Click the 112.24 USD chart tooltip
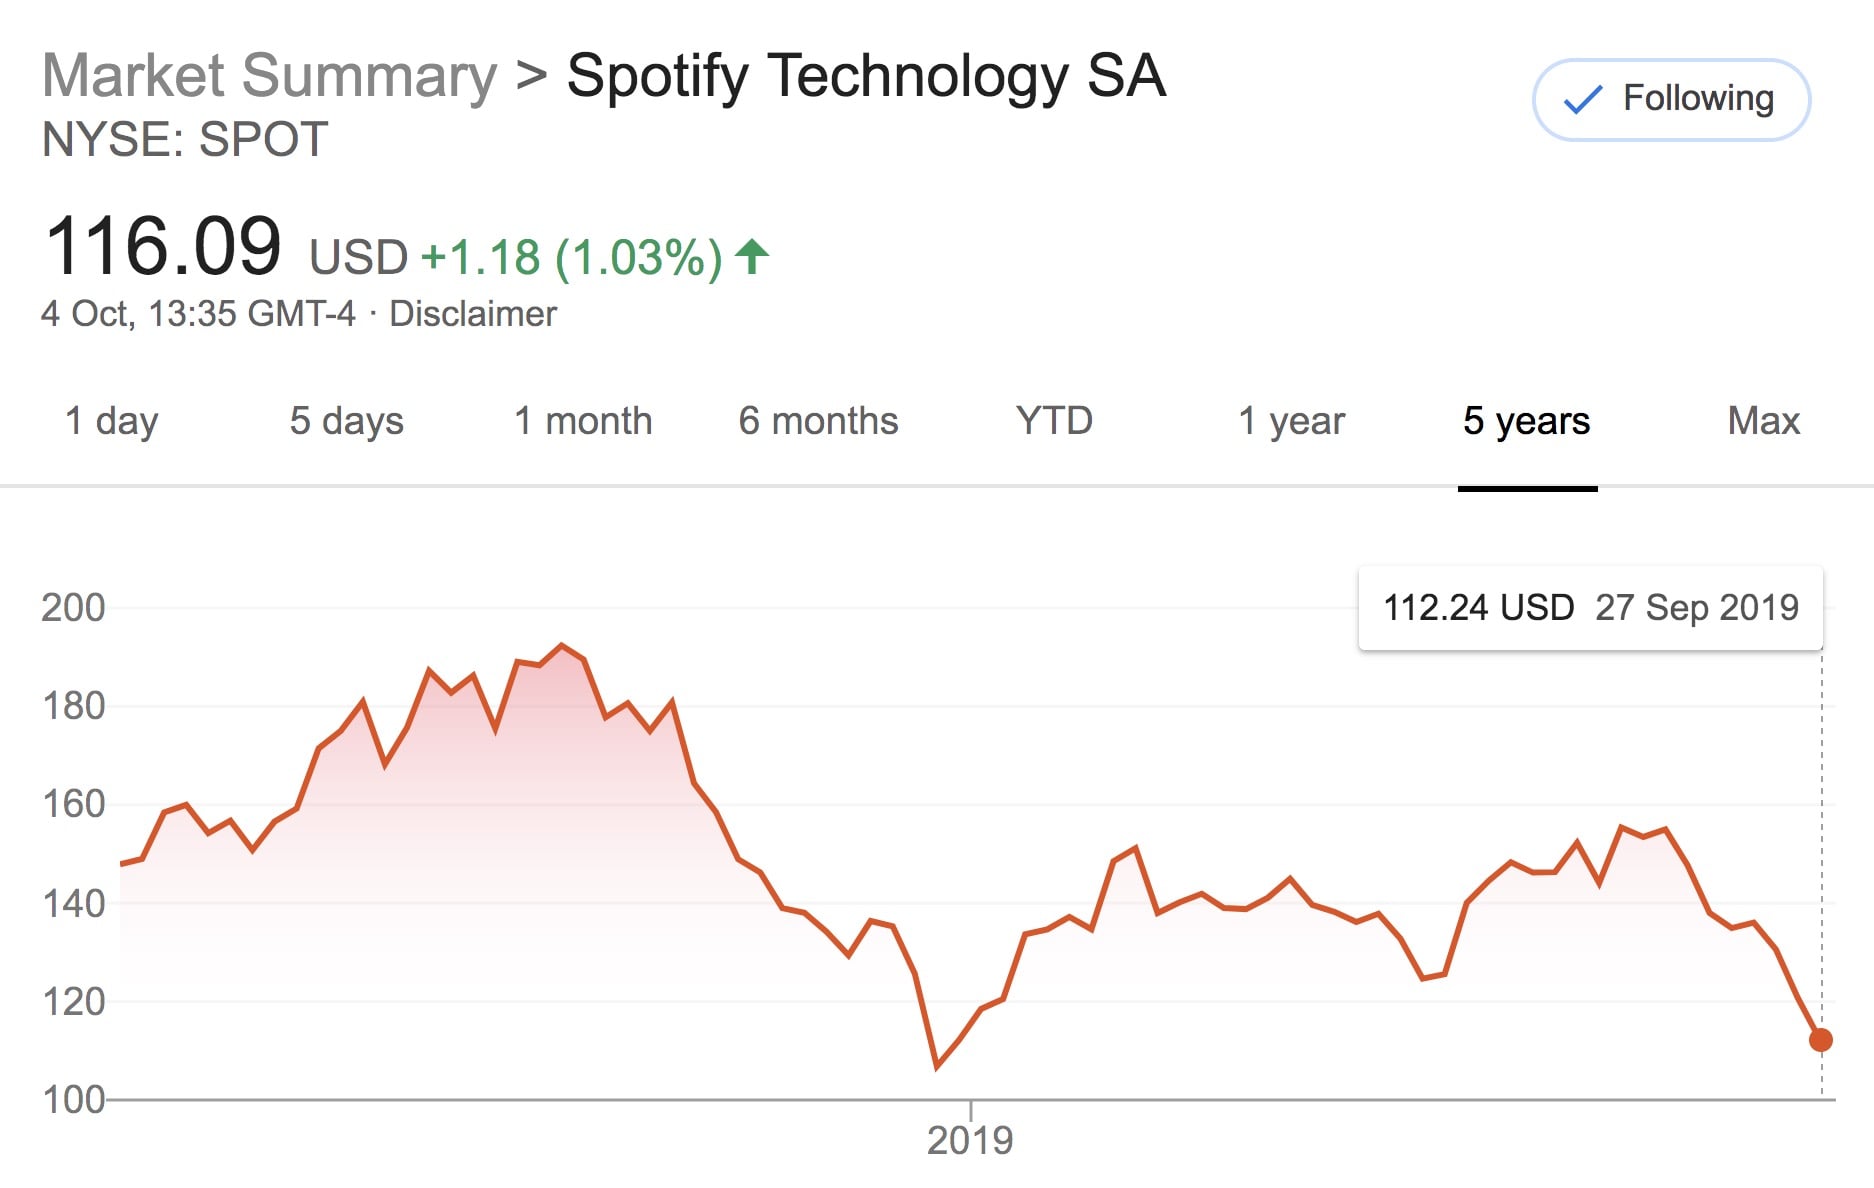Image resolution: width=1874 pixels, height=1188 pixels. pos(1590,608)
